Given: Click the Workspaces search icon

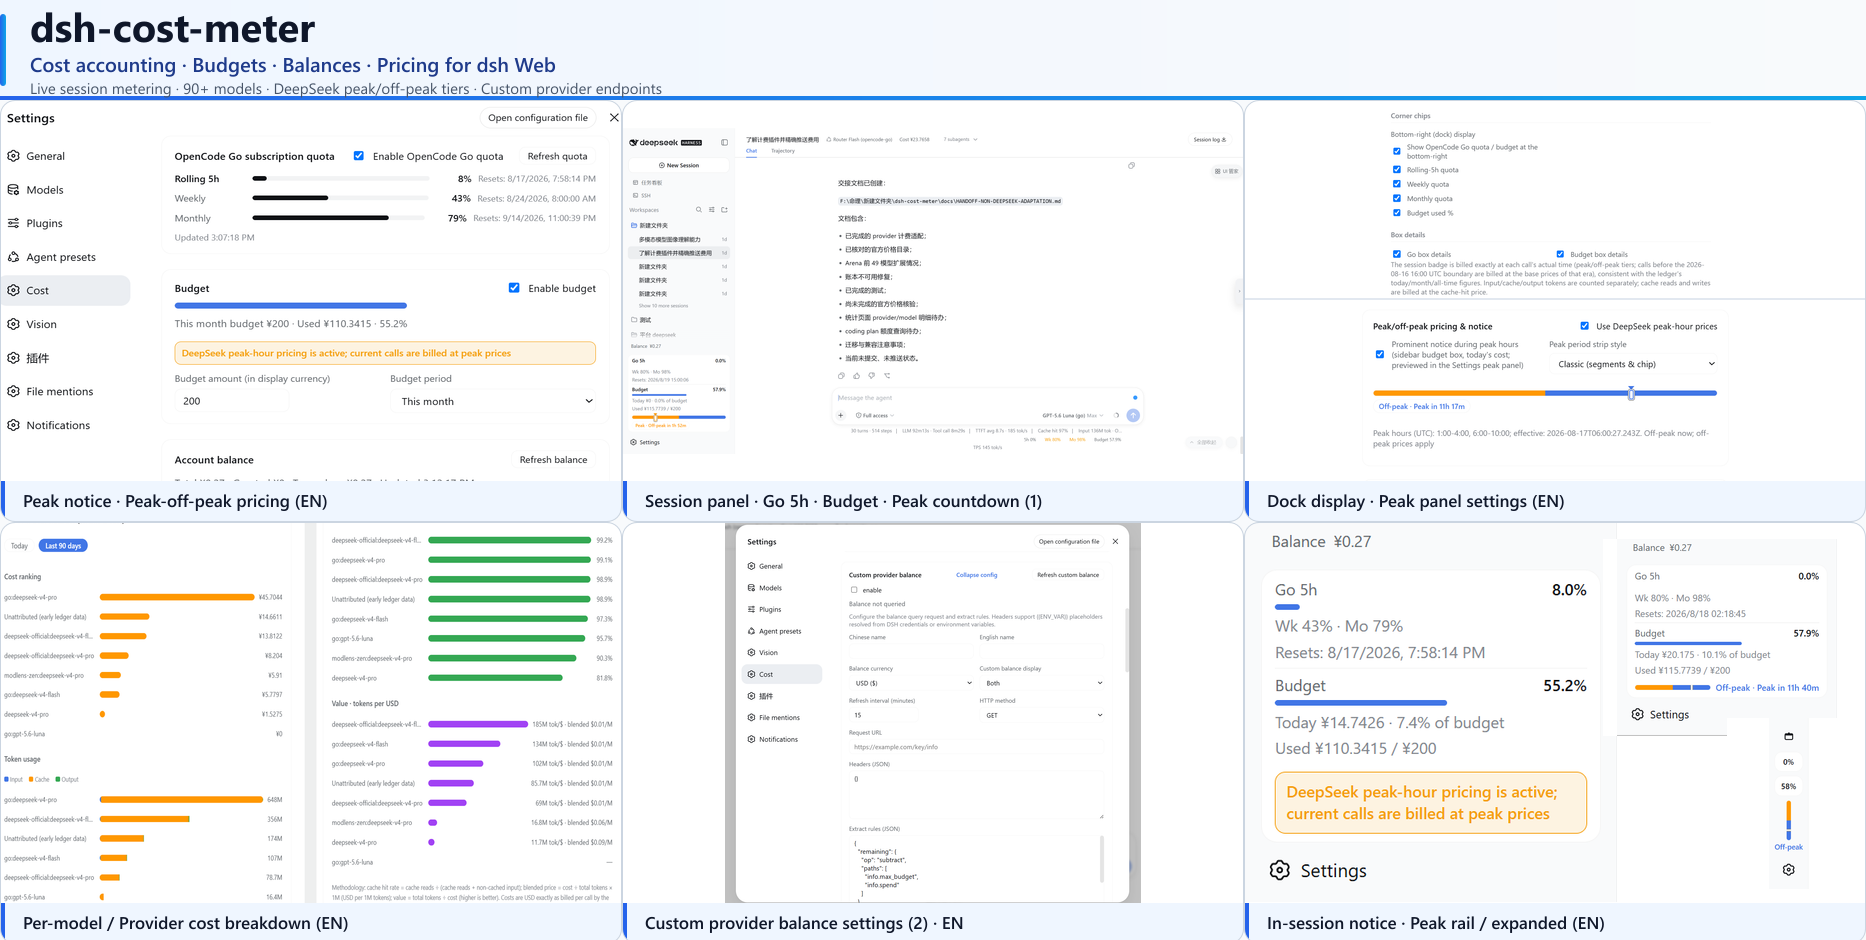Looking at the screenshot, I should pos(698,210).
